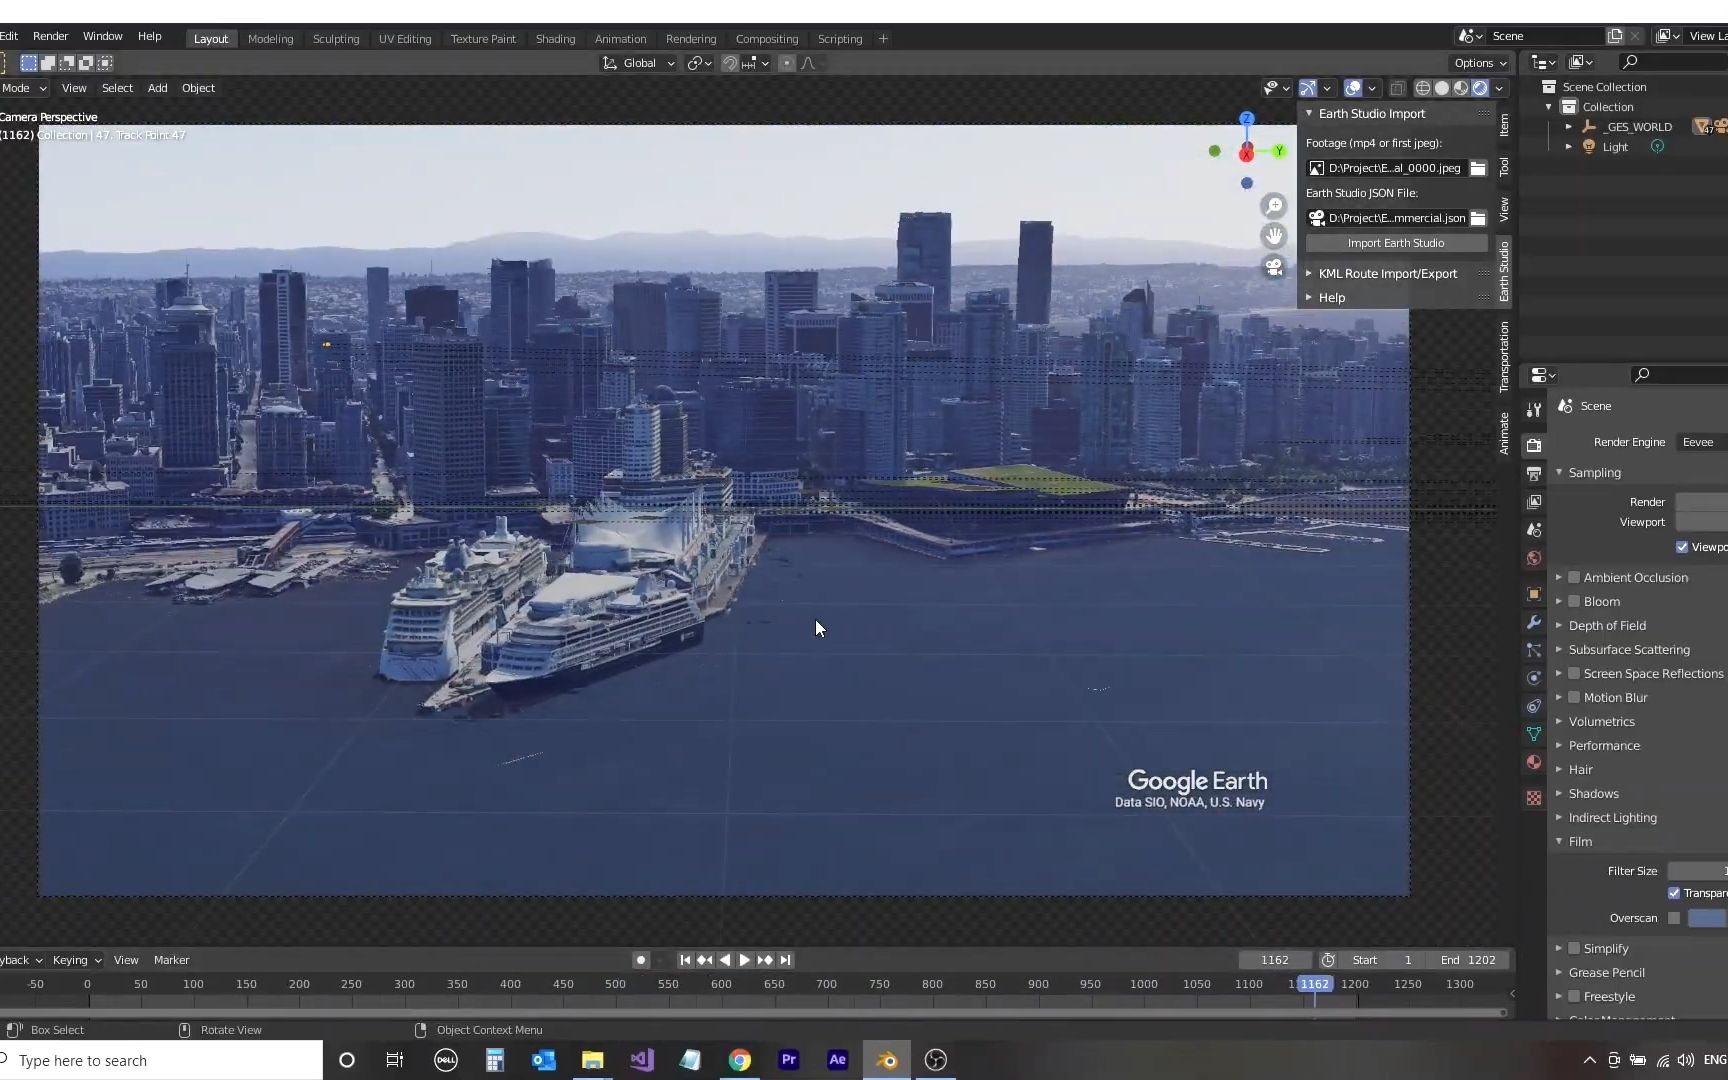Enable the Bloom checkbox

coord(1573,601)
